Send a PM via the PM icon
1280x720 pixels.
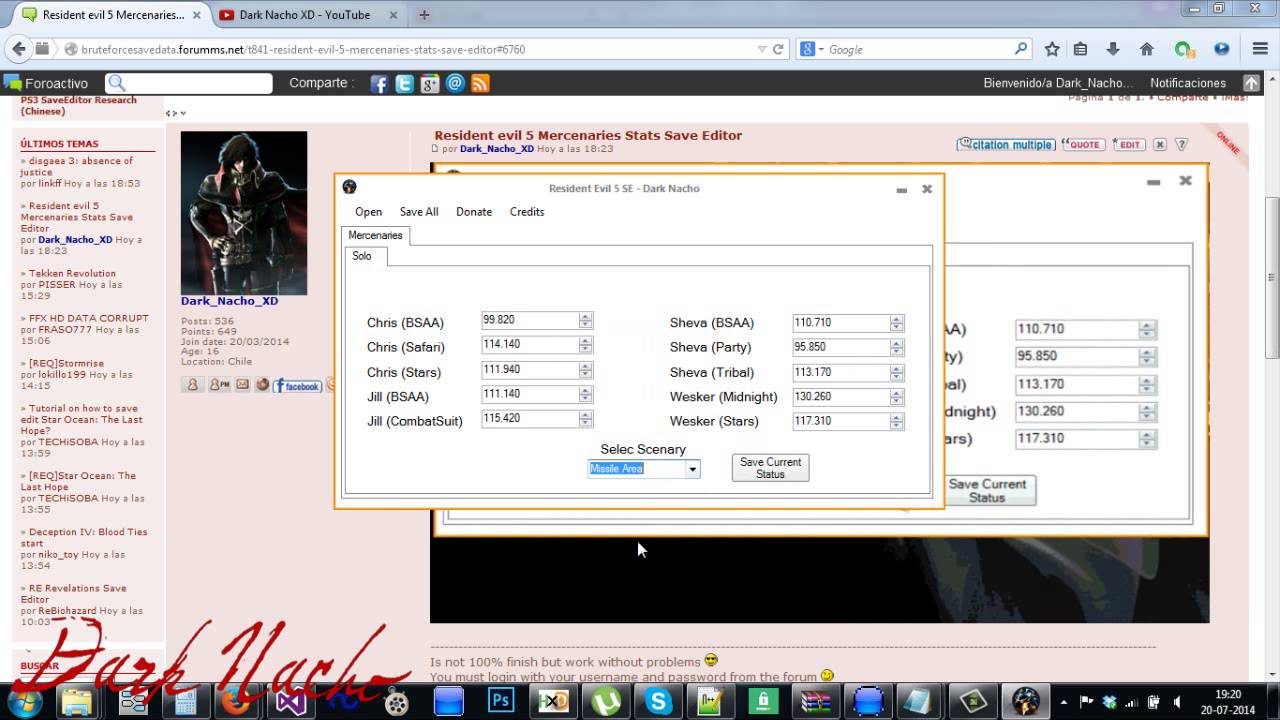pos(219,384)
